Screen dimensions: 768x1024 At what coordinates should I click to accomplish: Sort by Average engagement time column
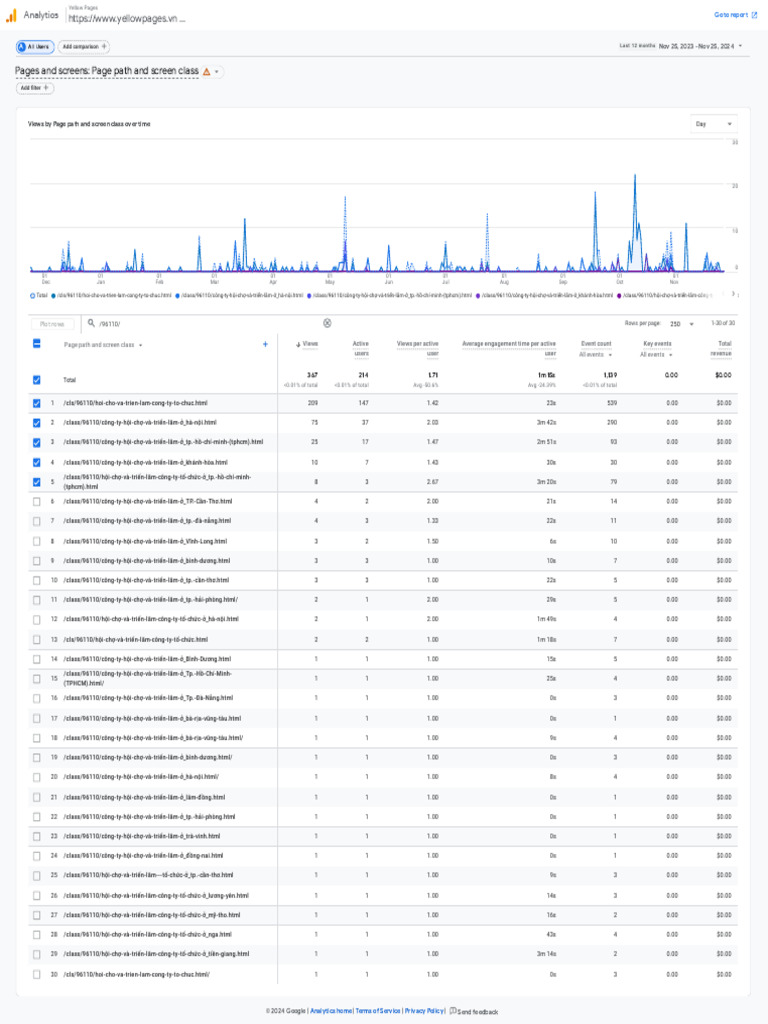pyautogui.click(x=509, y=348)
